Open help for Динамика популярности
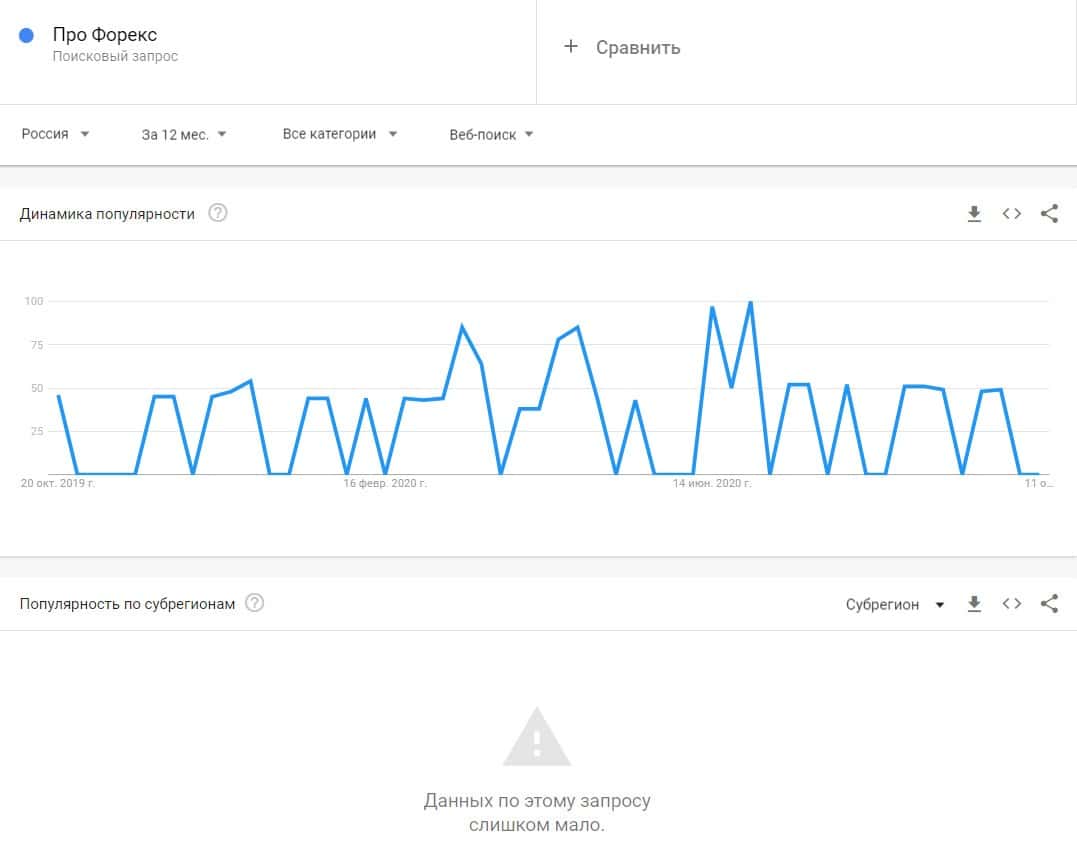The image size is (1077, 844). tap(218, 213)
